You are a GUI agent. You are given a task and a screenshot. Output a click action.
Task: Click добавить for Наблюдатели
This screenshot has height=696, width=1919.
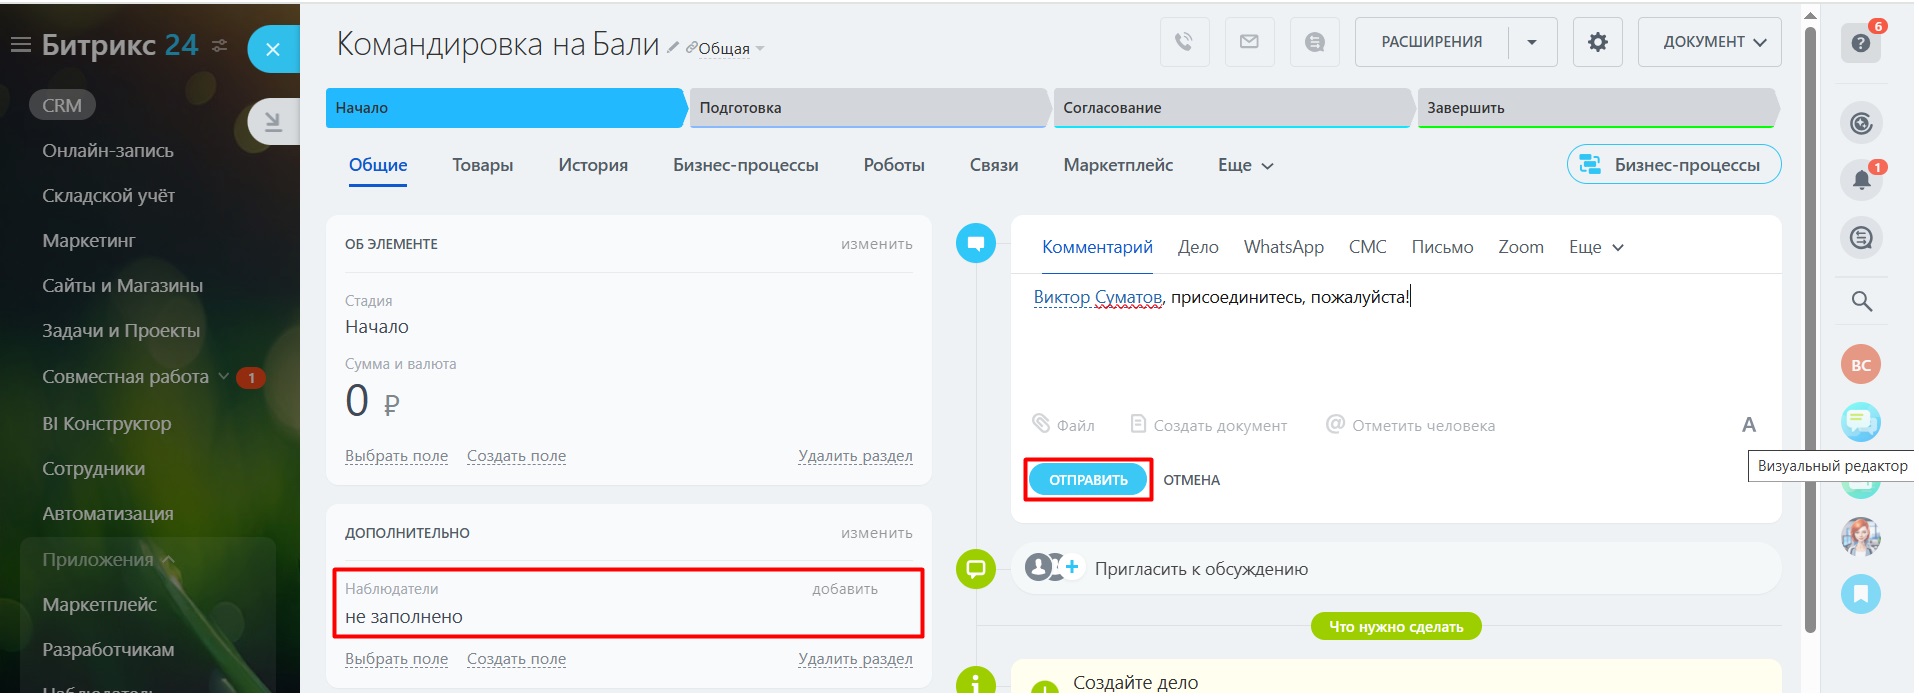845,589
